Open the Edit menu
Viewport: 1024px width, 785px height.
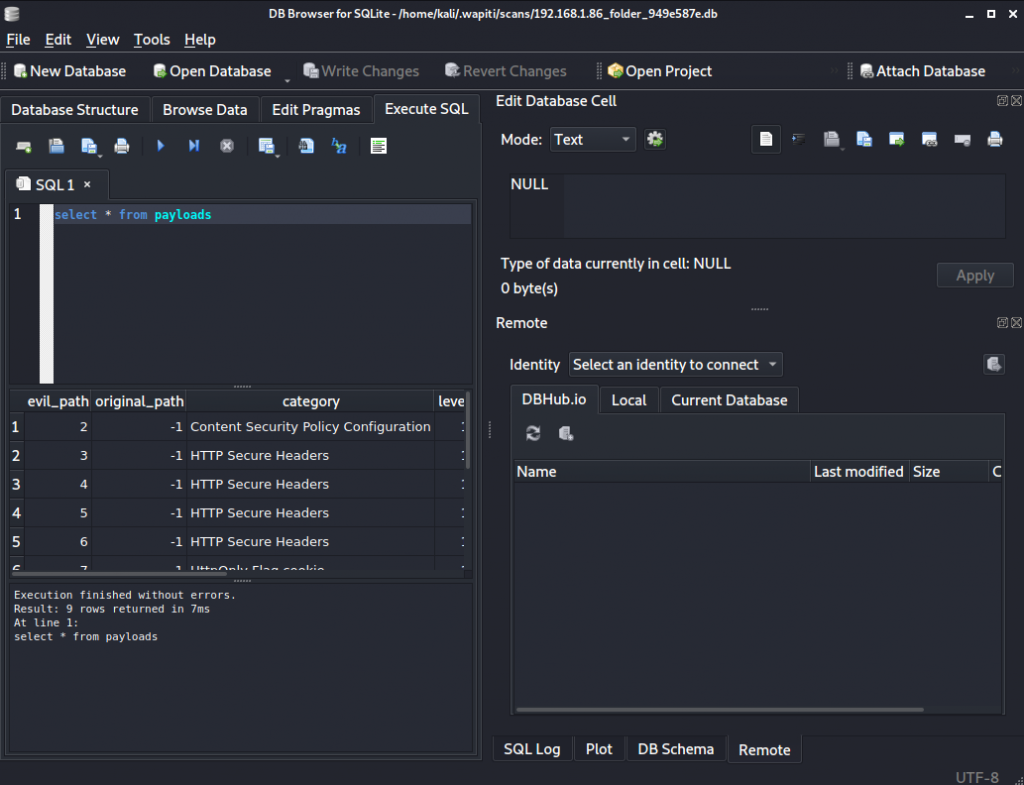(58, 39)
